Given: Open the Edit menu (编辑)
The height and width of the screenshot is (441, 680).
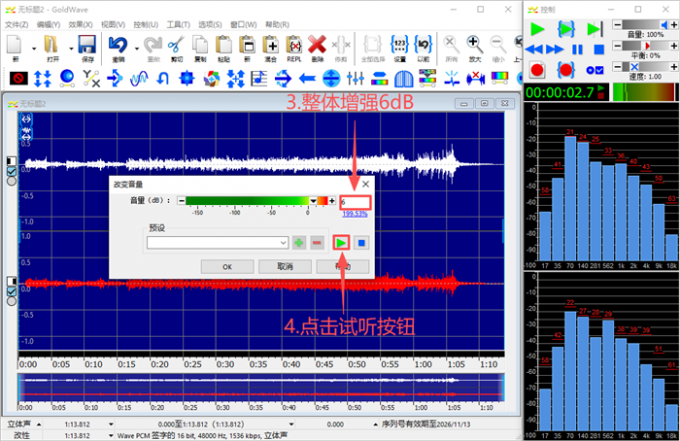Looking at the screenshot, I should 48,24.
